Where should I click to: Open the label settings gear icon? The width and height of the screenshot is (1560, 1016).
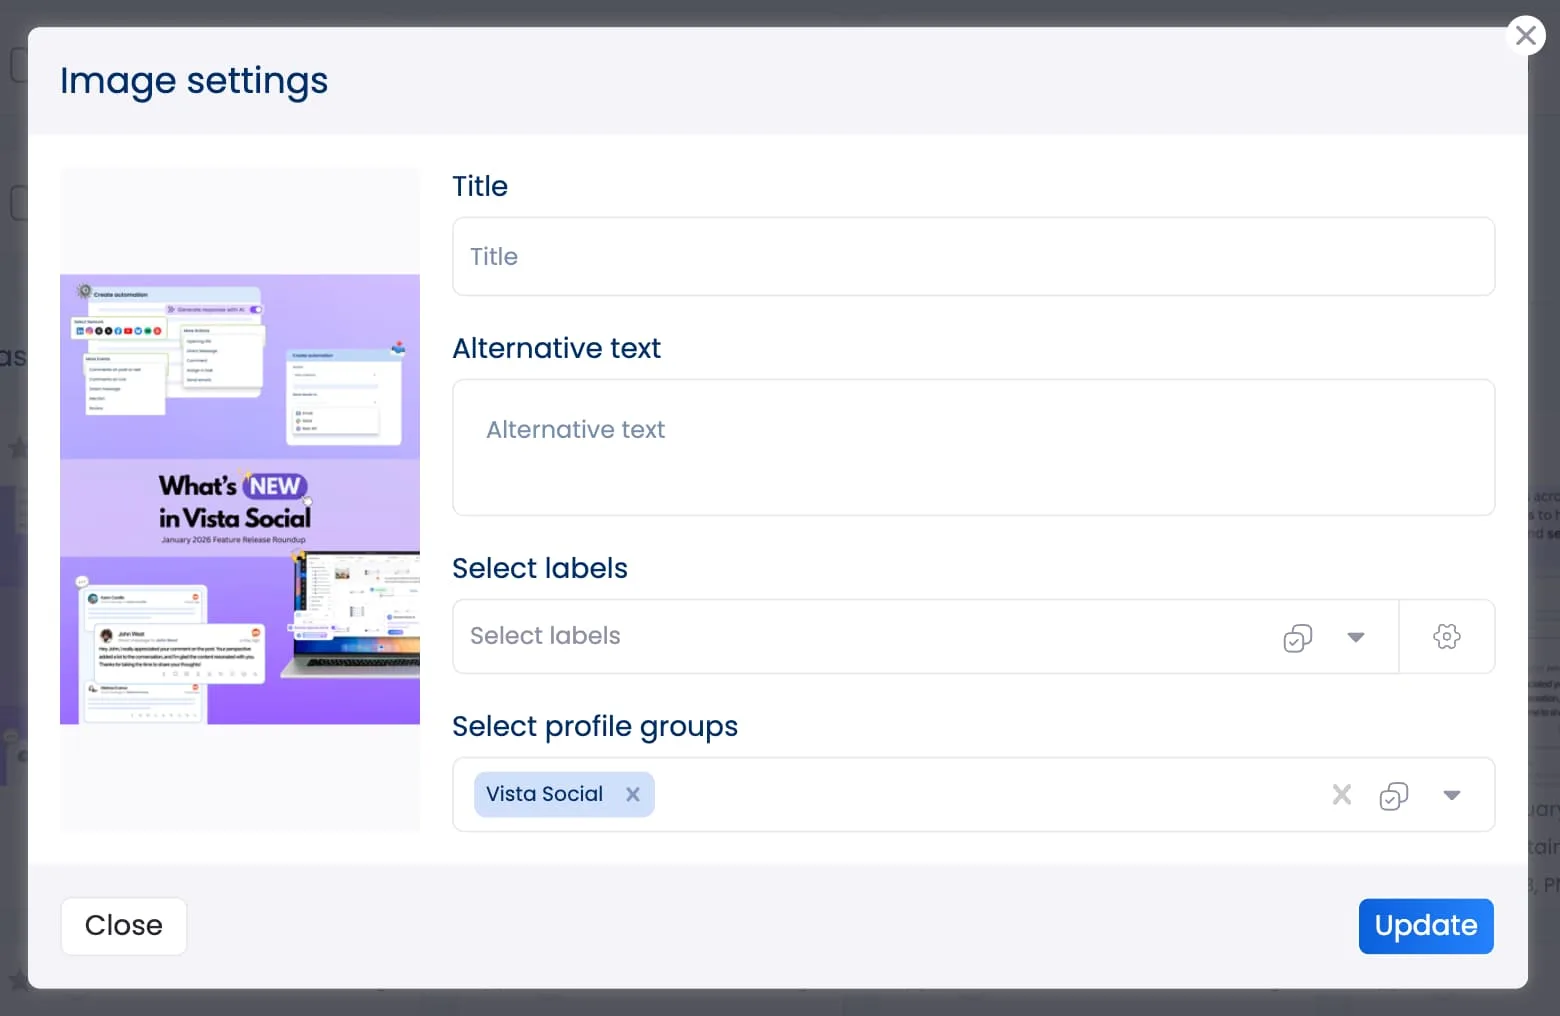(x=1446, y=636)
